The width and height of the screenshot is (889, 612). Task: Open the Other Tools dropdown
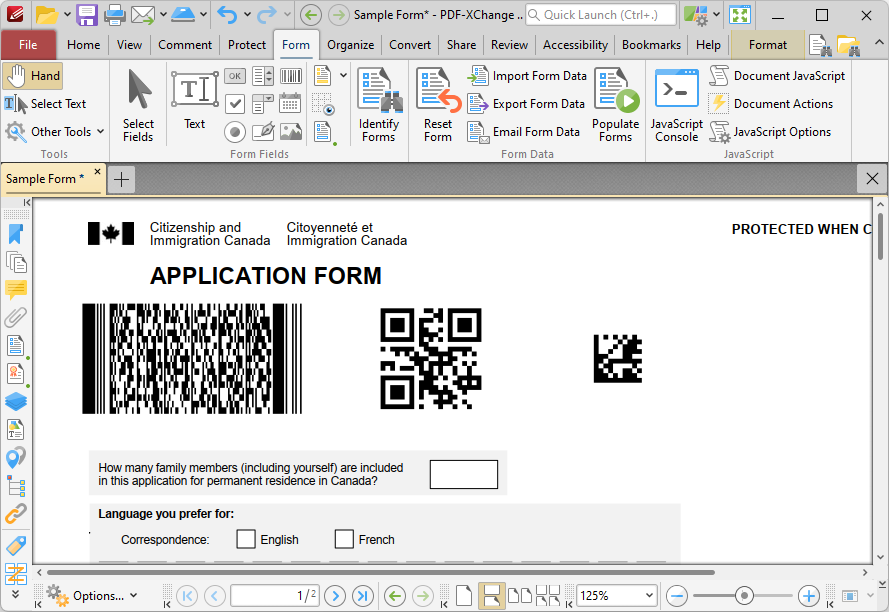tap(54, 132)
